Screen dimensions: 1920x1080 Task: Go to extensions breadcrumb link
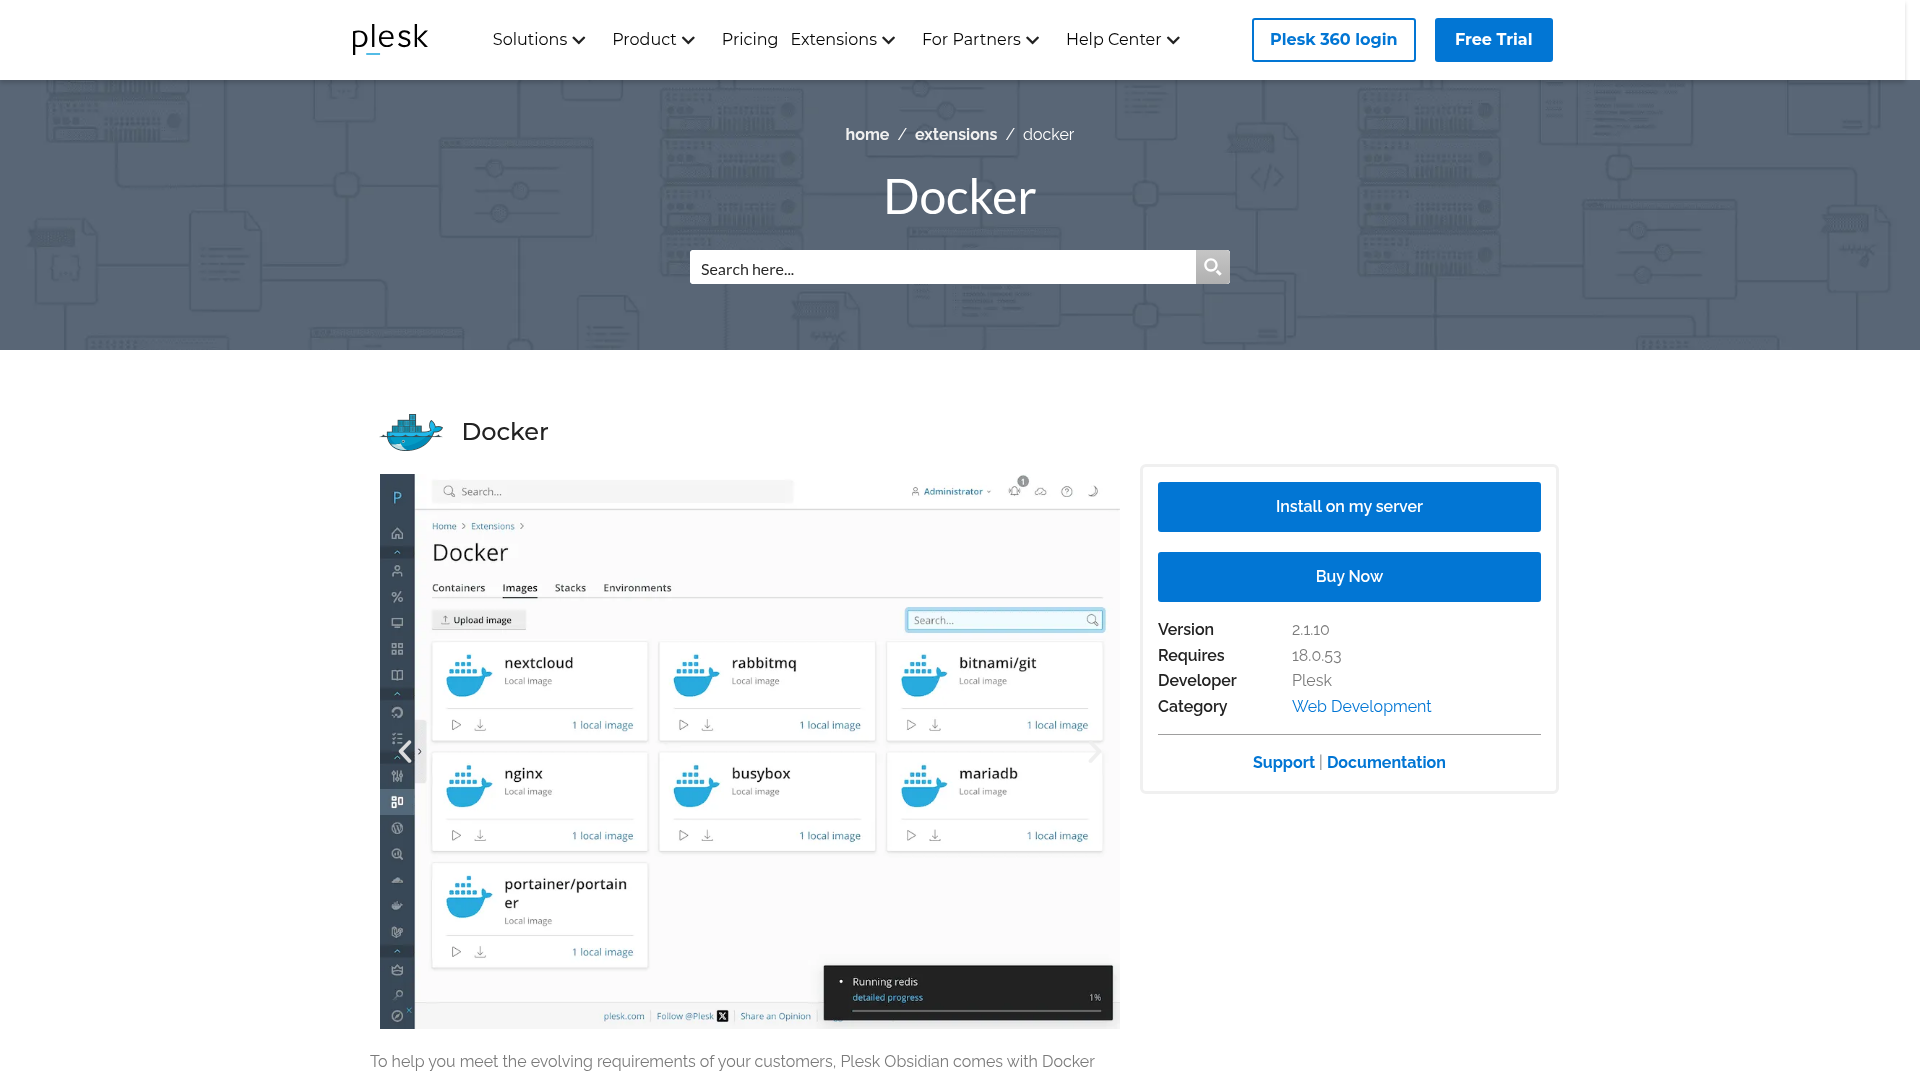955,135
